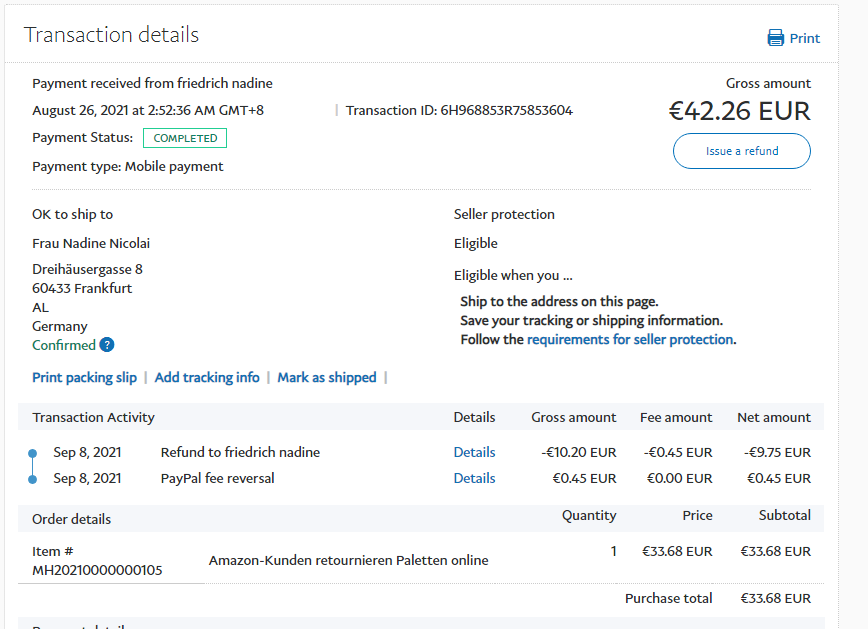
Task: Open Details for the PayPal fee reversal
Action: (474, 478)
